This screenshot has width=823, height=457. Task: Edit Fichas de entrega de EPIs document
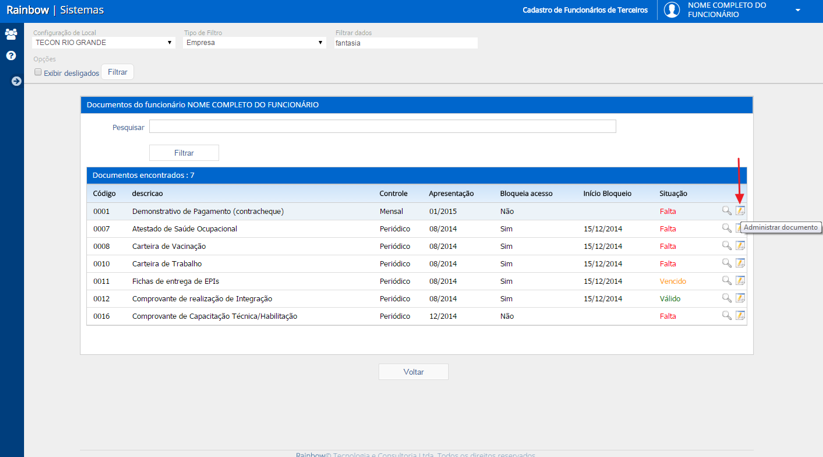coord(740,281)
